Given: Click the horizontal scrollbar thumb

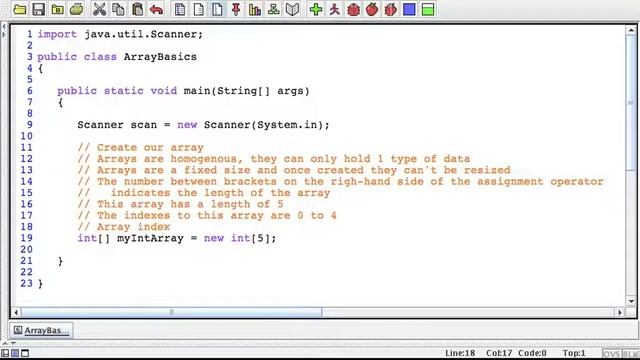Looking at the screenshot, I should (171, 313).
